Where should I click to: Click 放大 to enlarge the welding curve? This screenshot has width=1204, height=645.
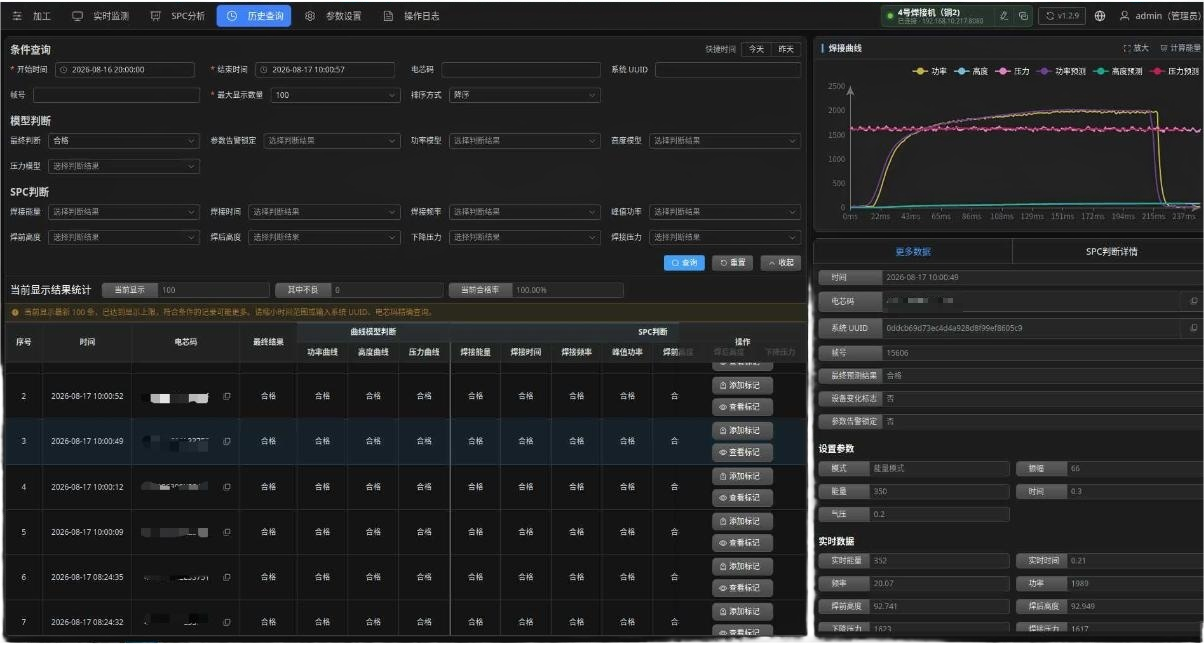click(x=1136, y=48)
